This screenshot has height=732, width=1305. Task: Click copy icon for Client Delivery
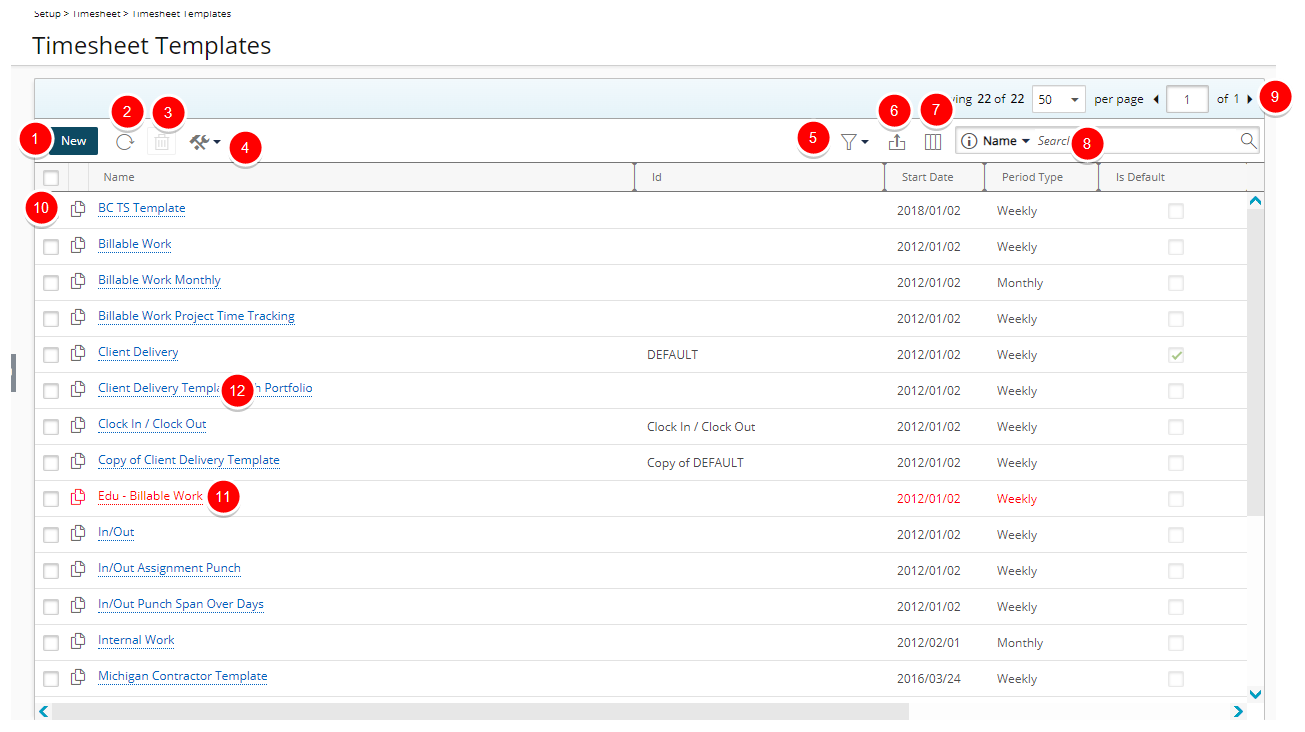click(x=78, y=352)
